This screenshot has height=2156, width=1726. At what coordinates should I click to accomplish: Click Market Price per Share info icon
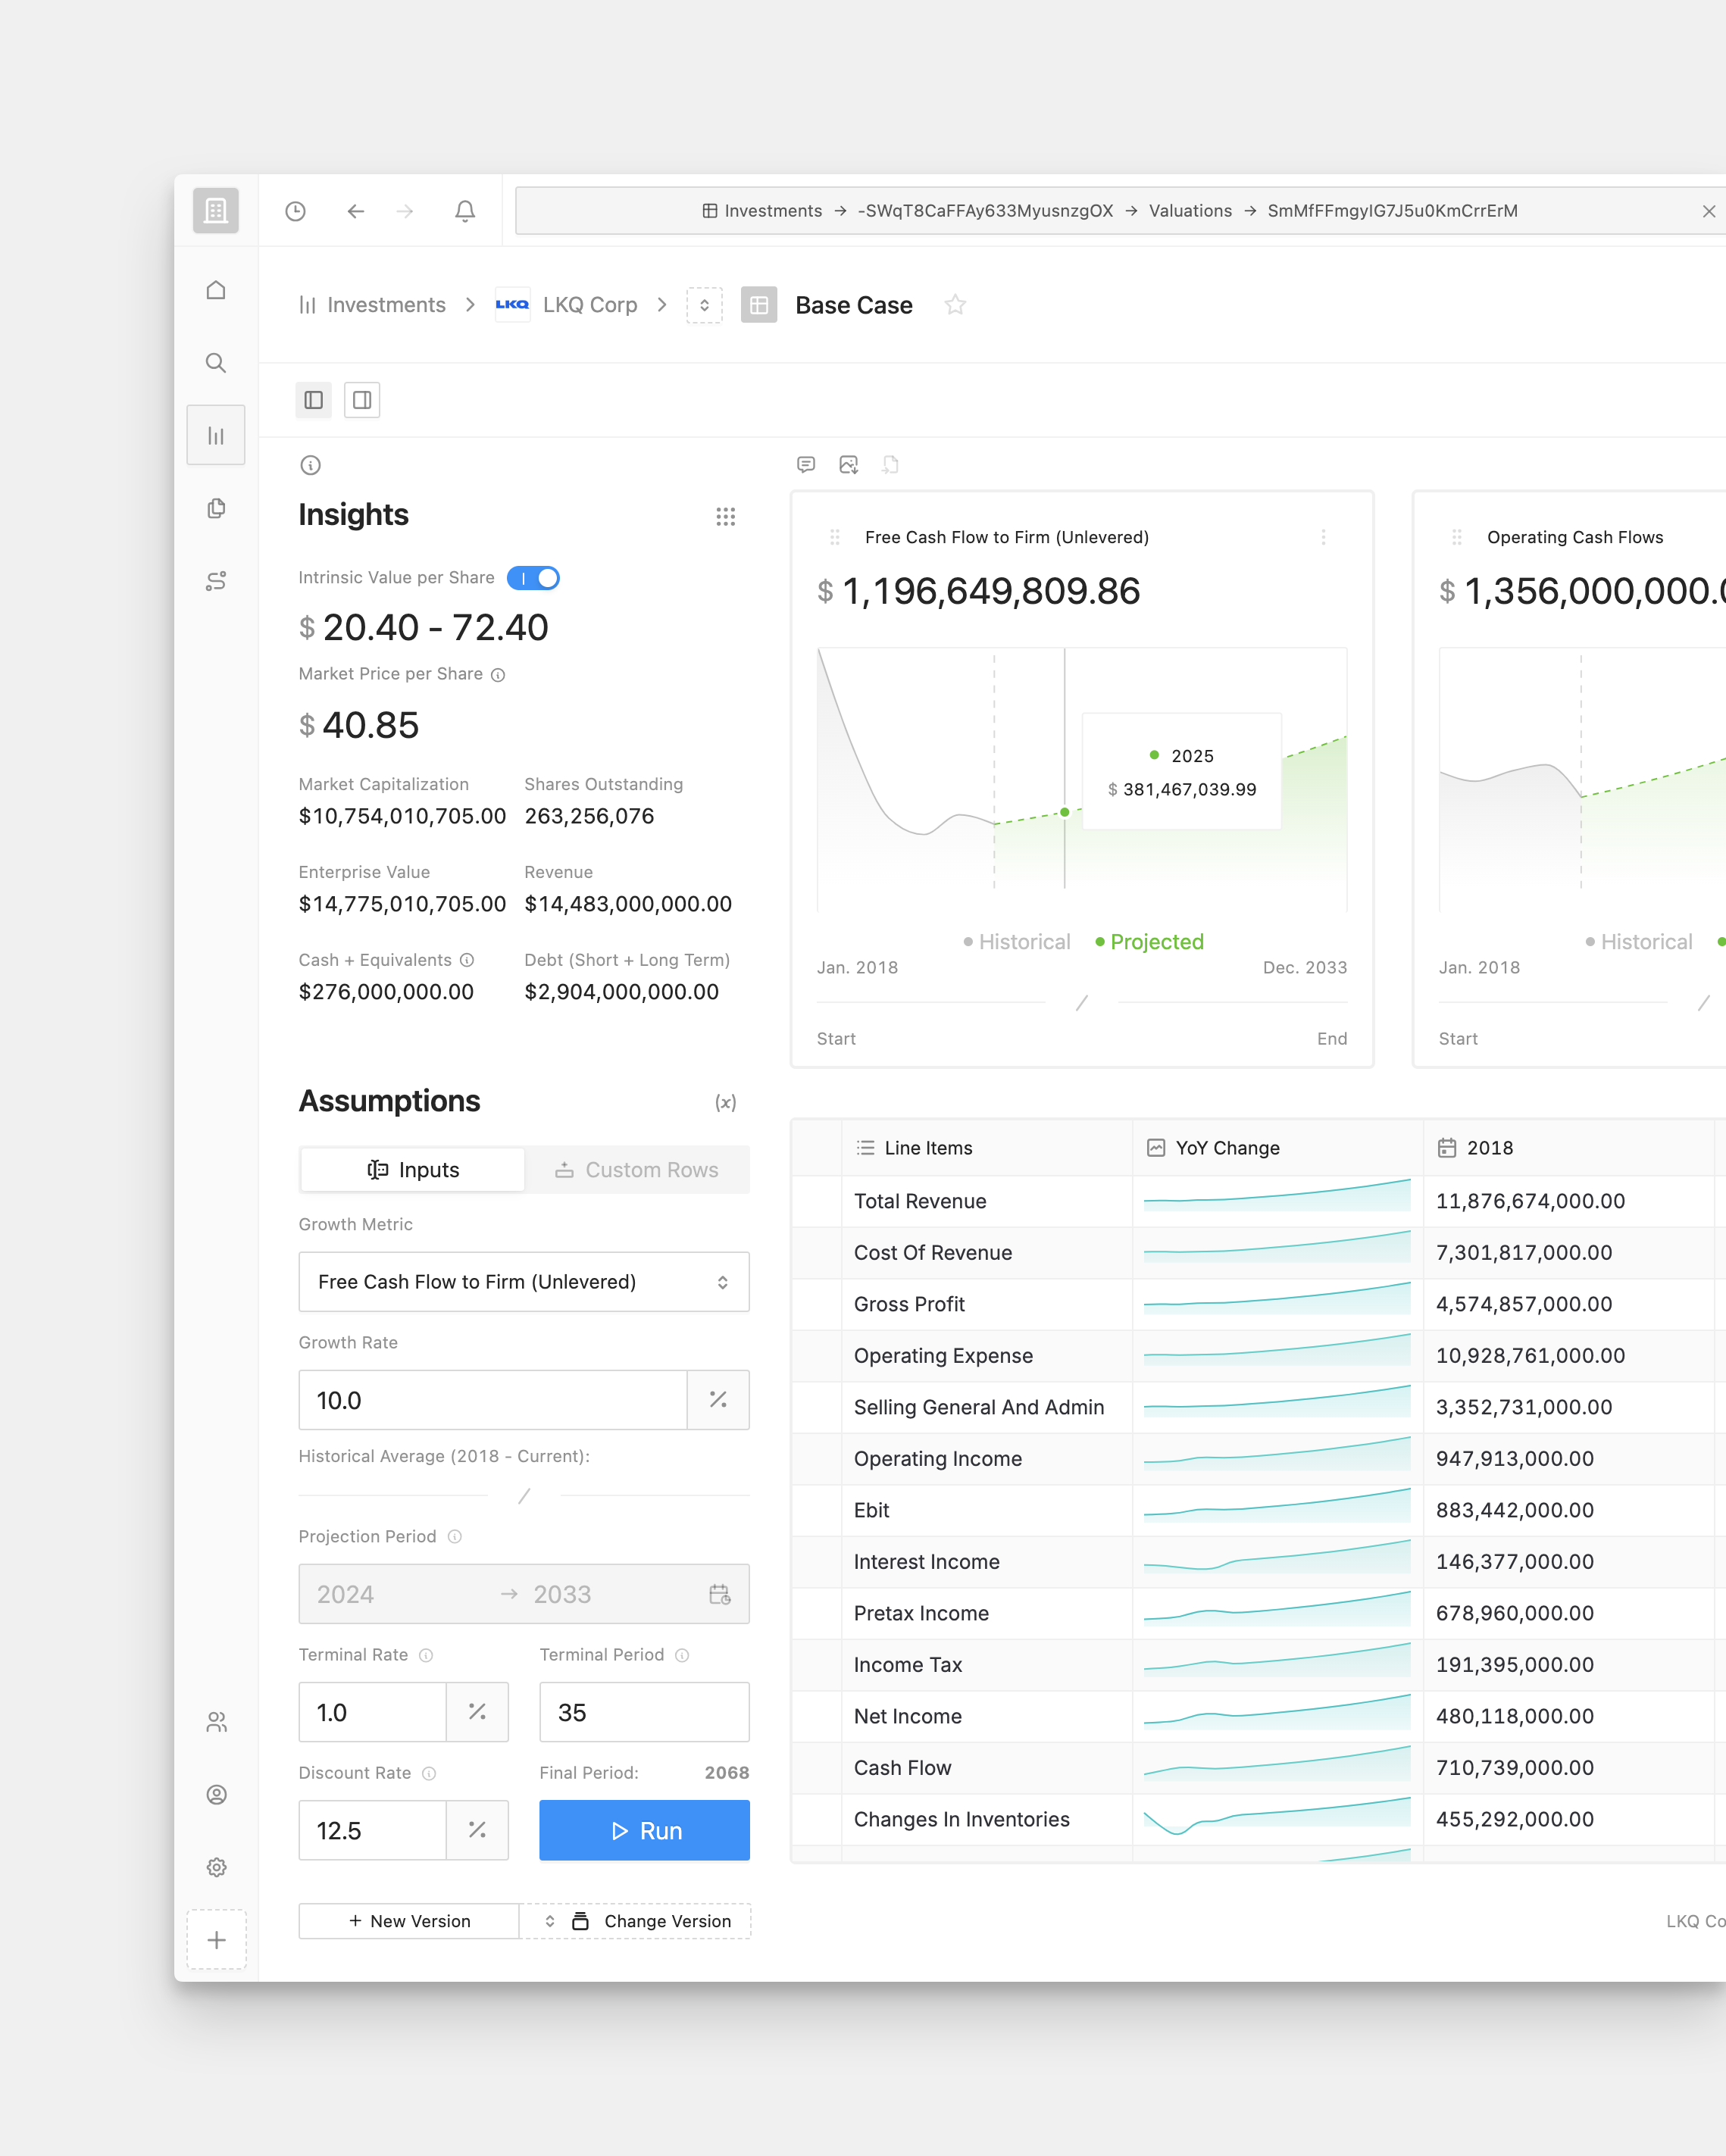click(498, 675)
